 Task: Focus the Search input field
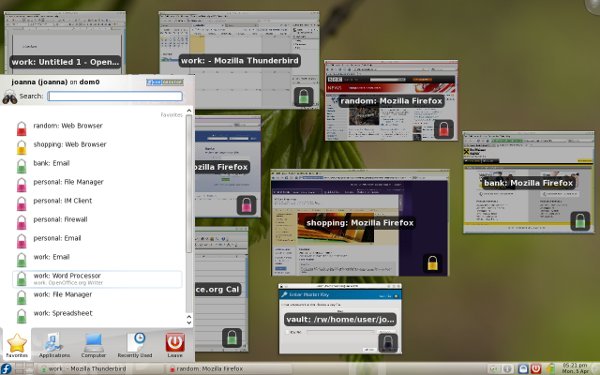tap(115, 96)
